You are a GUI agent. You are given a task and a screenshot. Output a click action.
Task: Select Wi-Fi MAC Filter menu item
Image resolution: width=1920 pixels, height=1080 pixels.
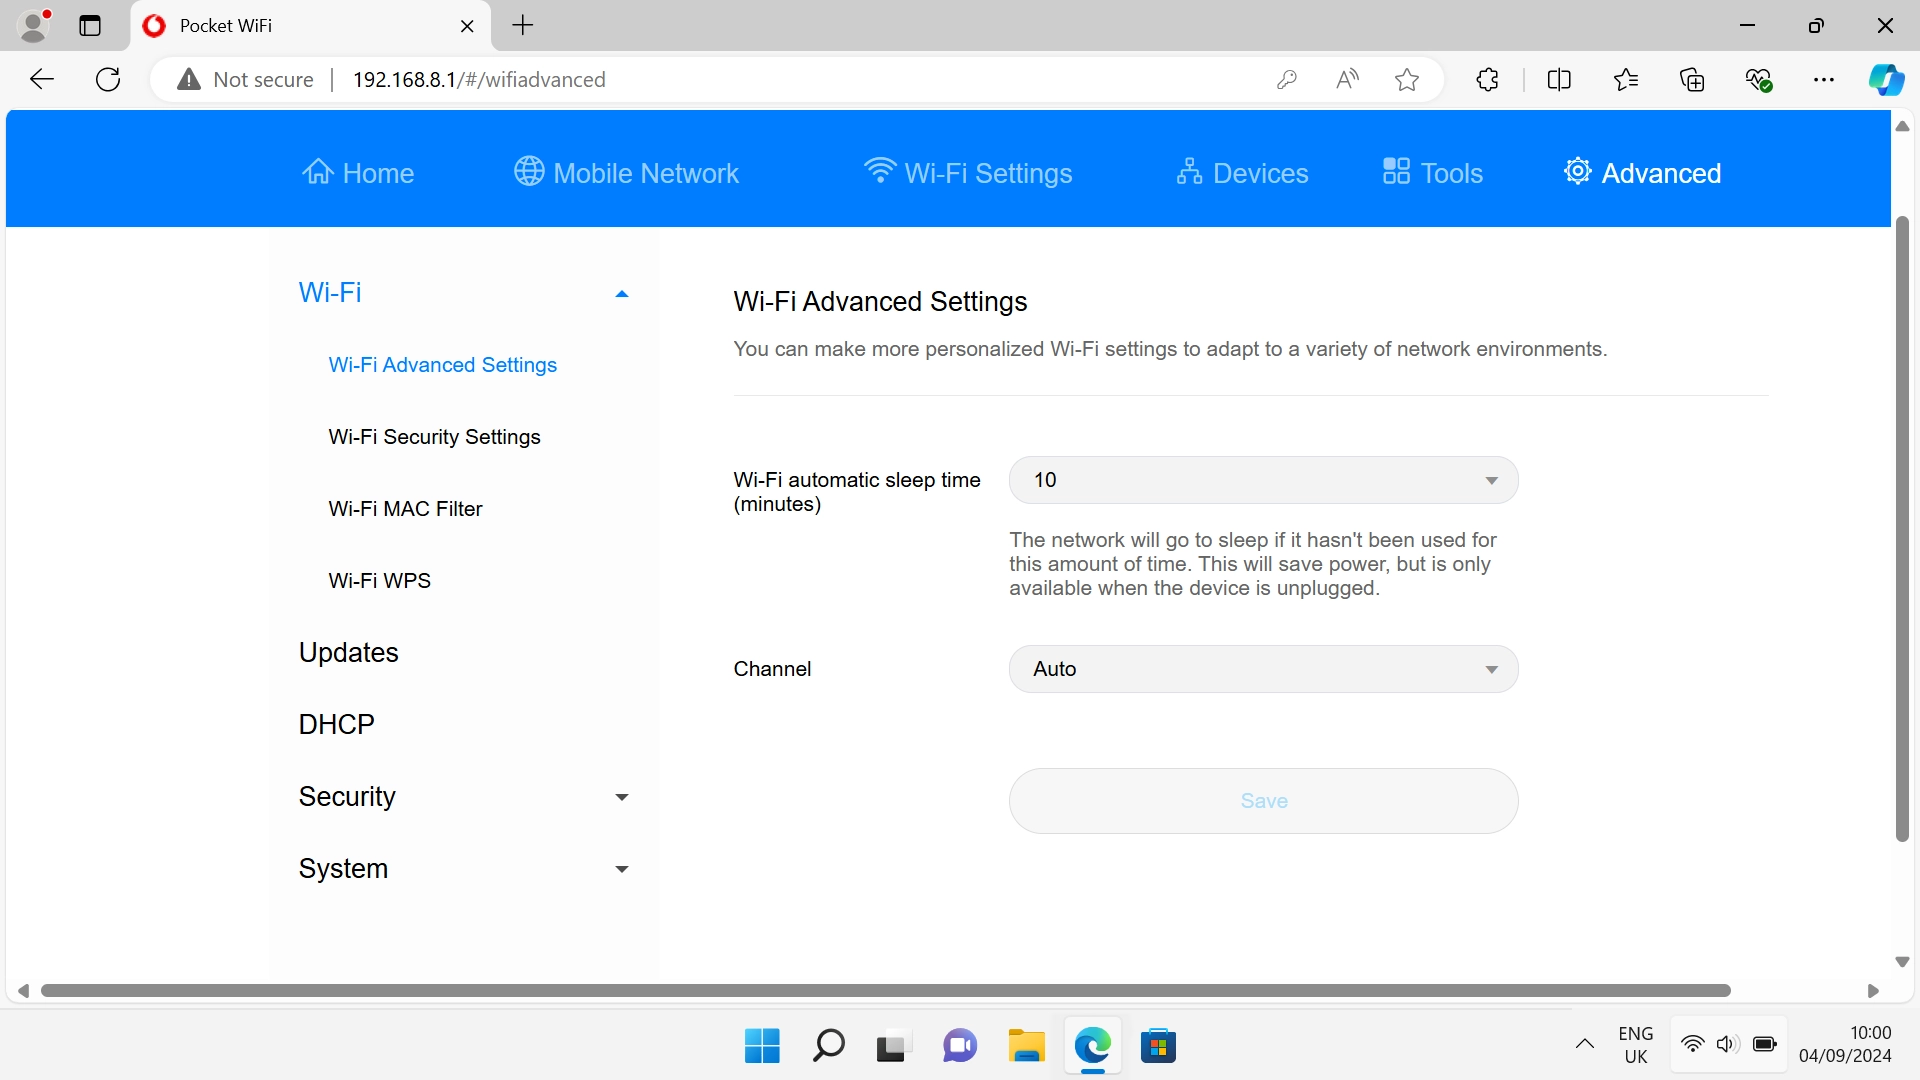click(x=405, y=509)
